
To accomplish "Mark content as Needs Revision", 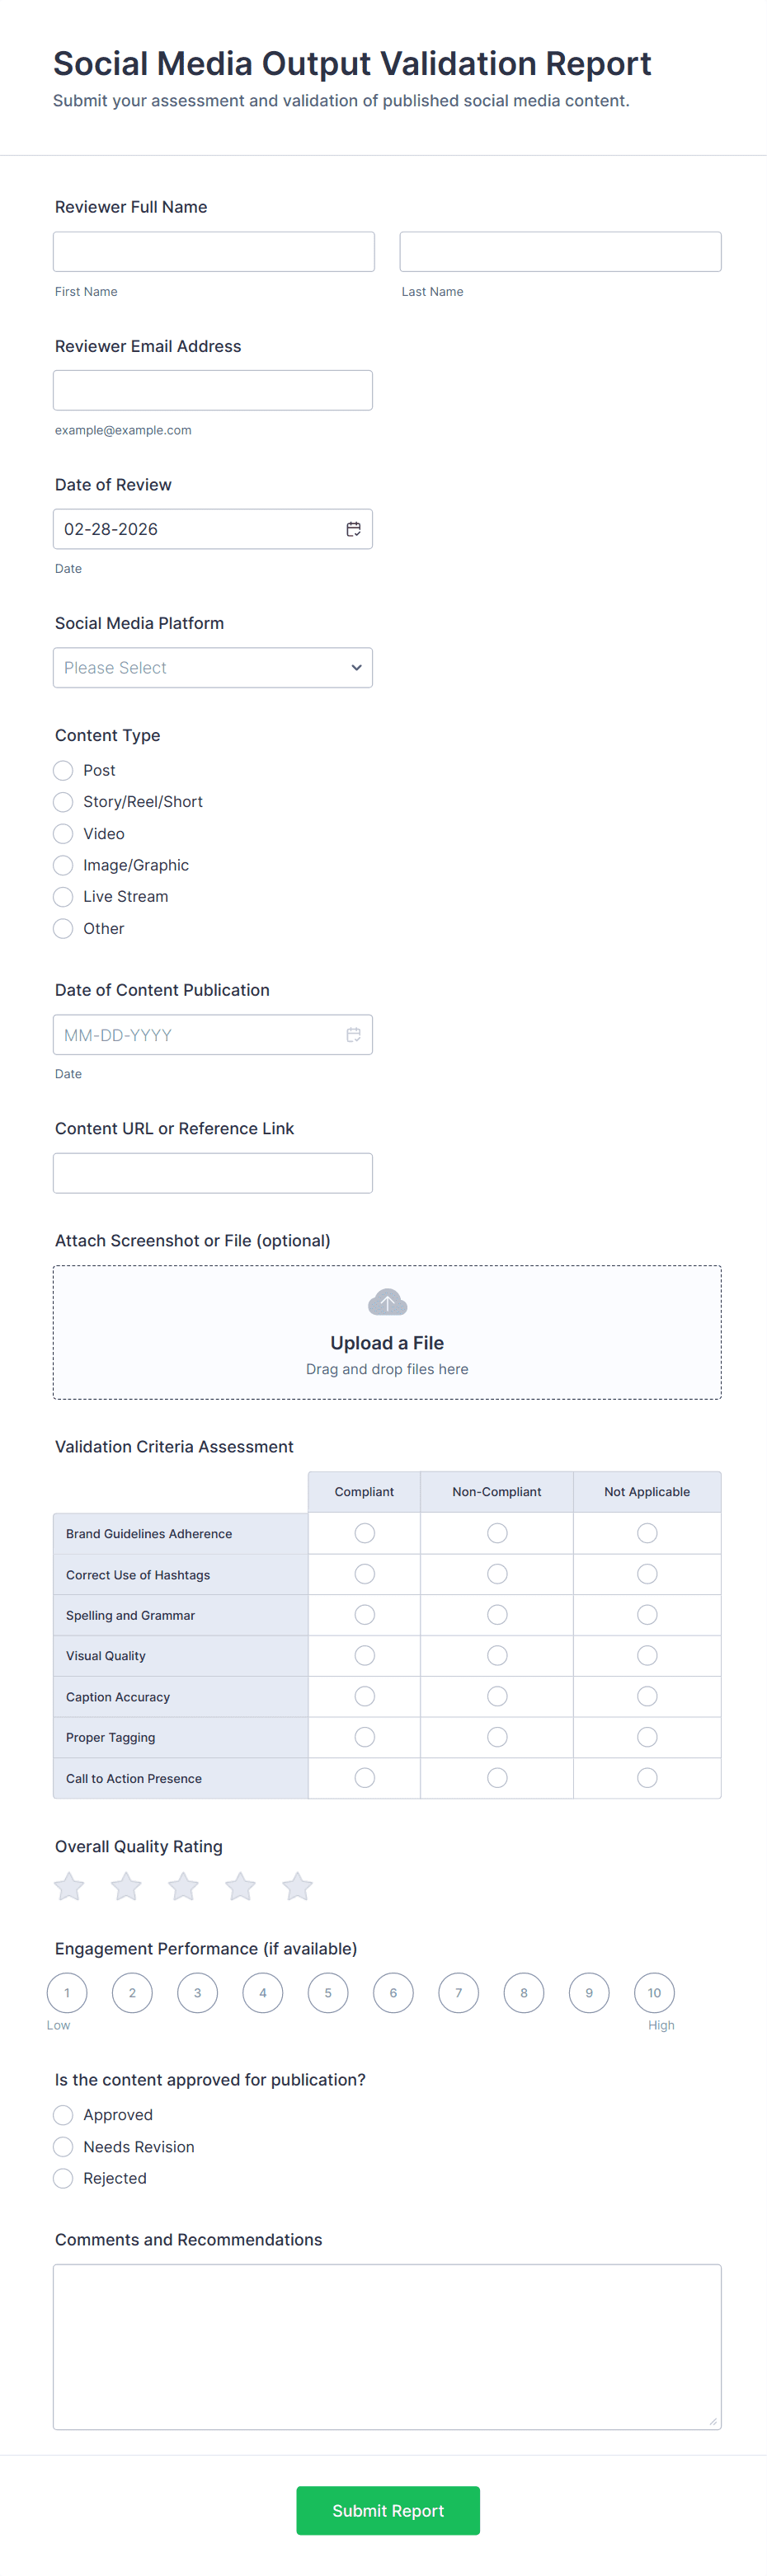I will 63,2147.
